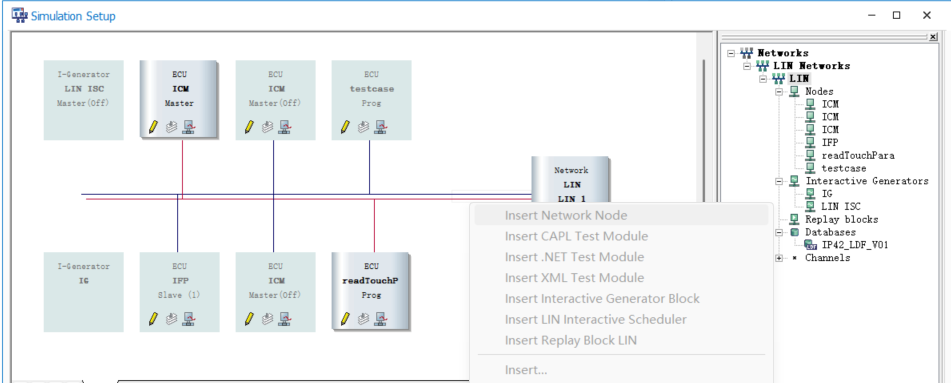The width and height of the screenshot is (951, 383).
Task: Select Nodes label in tree
Action: (819, 92)
